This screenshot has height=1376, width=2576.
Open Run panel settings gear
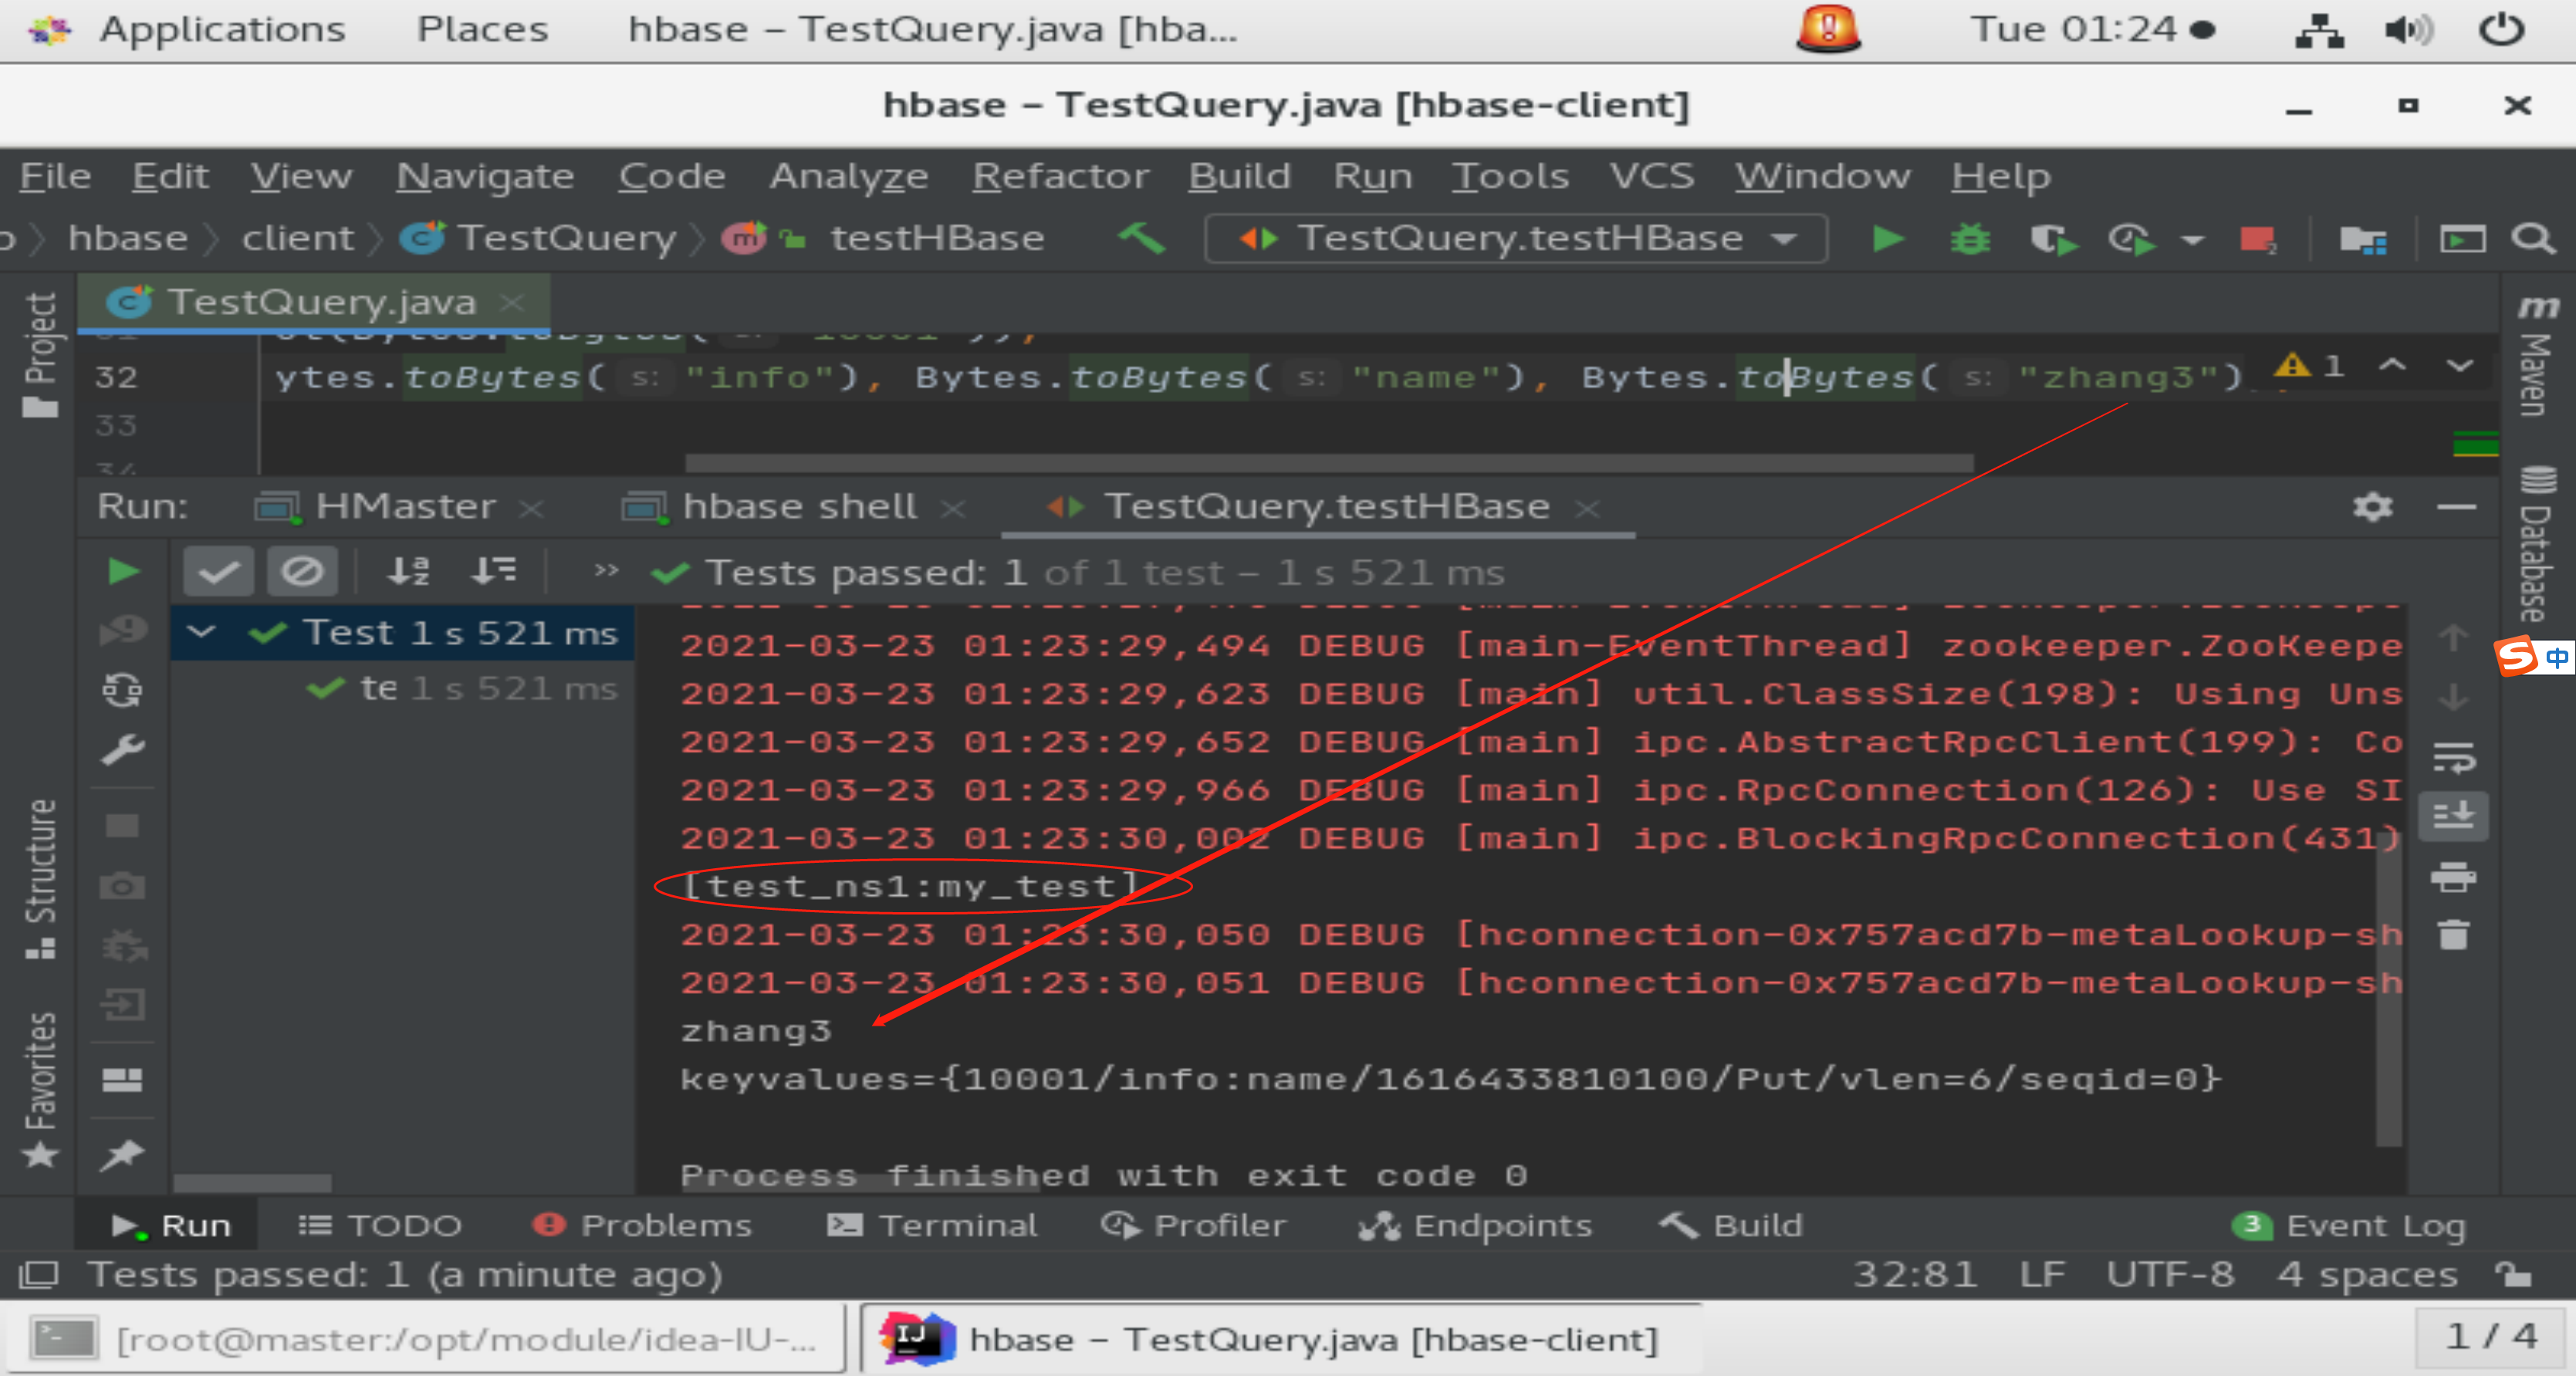tap(2372, 507)
